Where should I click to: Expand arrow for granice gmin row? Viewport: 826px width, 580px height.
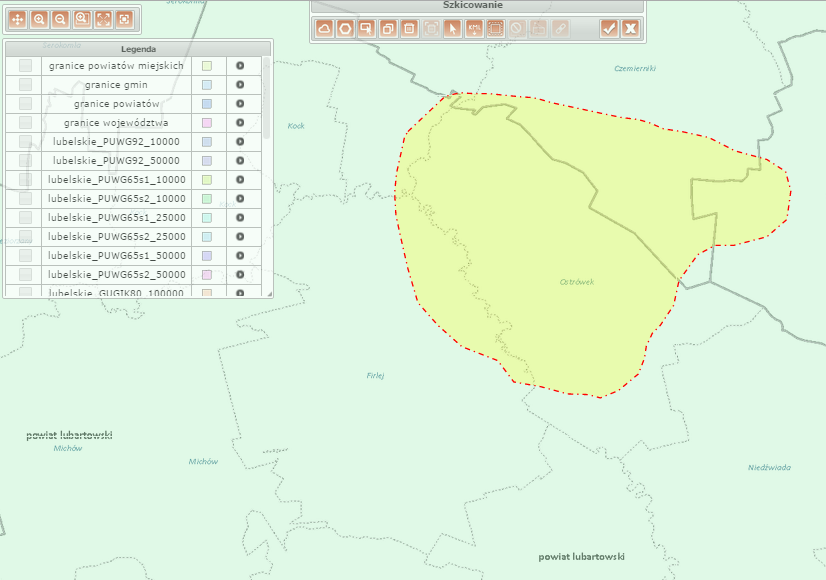pyautogui.click(x=240, y=85)
